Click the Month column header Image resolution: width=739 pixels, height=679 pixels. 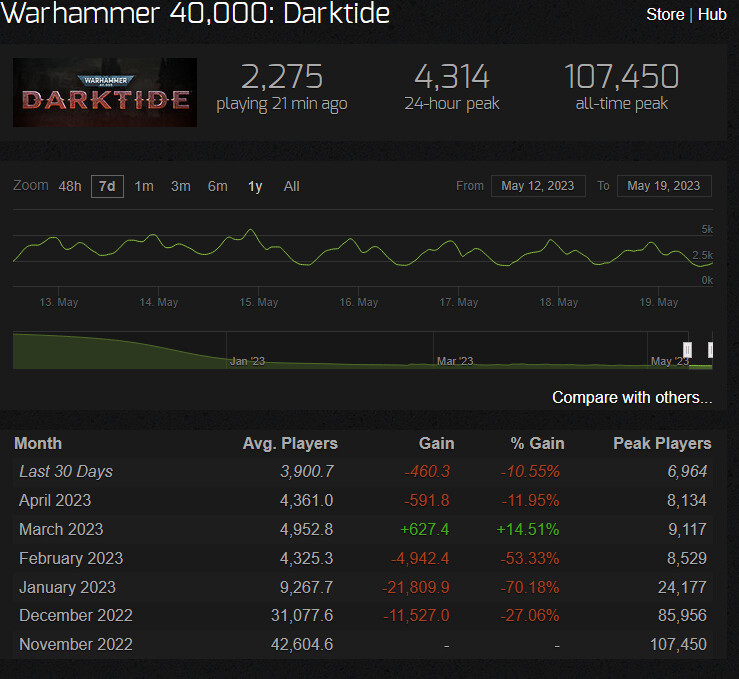click(38, 443)
